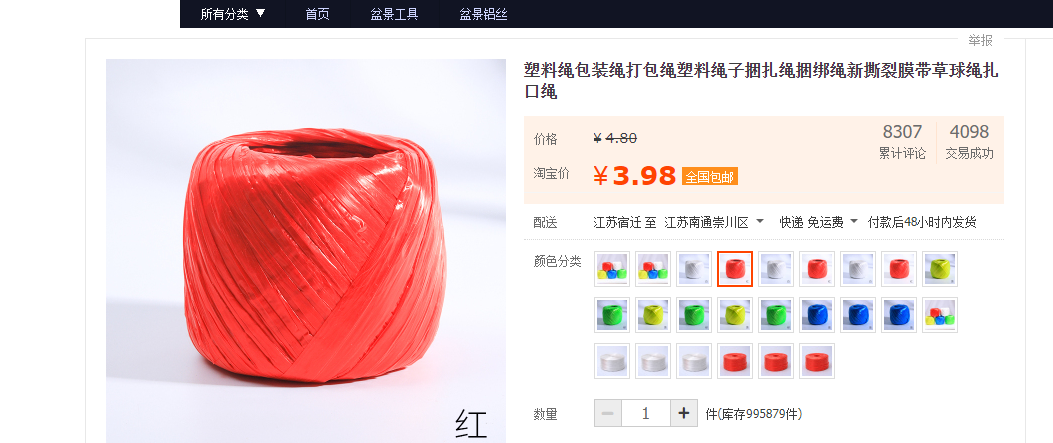Decrease quantity with the minus button
Image resolution: width=1053 pixels, height=443 pixels.
(x=608, y=413)
